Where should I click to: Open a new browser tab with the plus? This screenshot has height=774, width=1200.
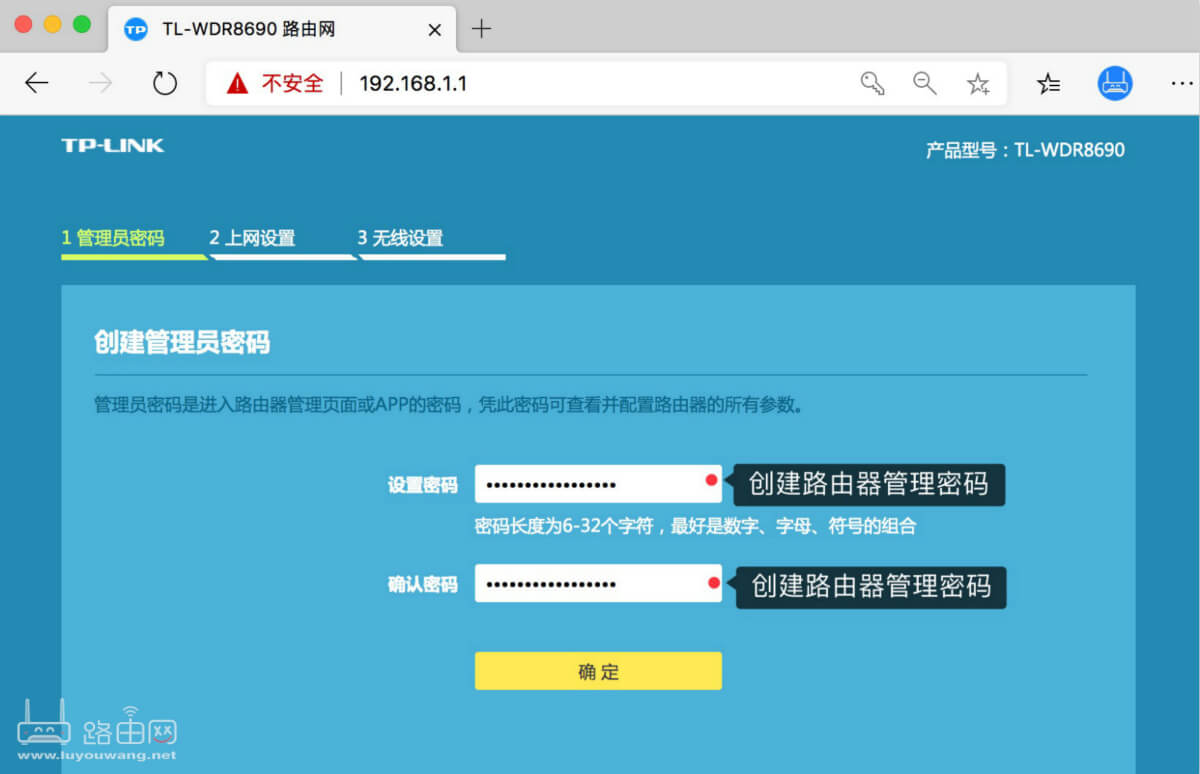(481, 29)
